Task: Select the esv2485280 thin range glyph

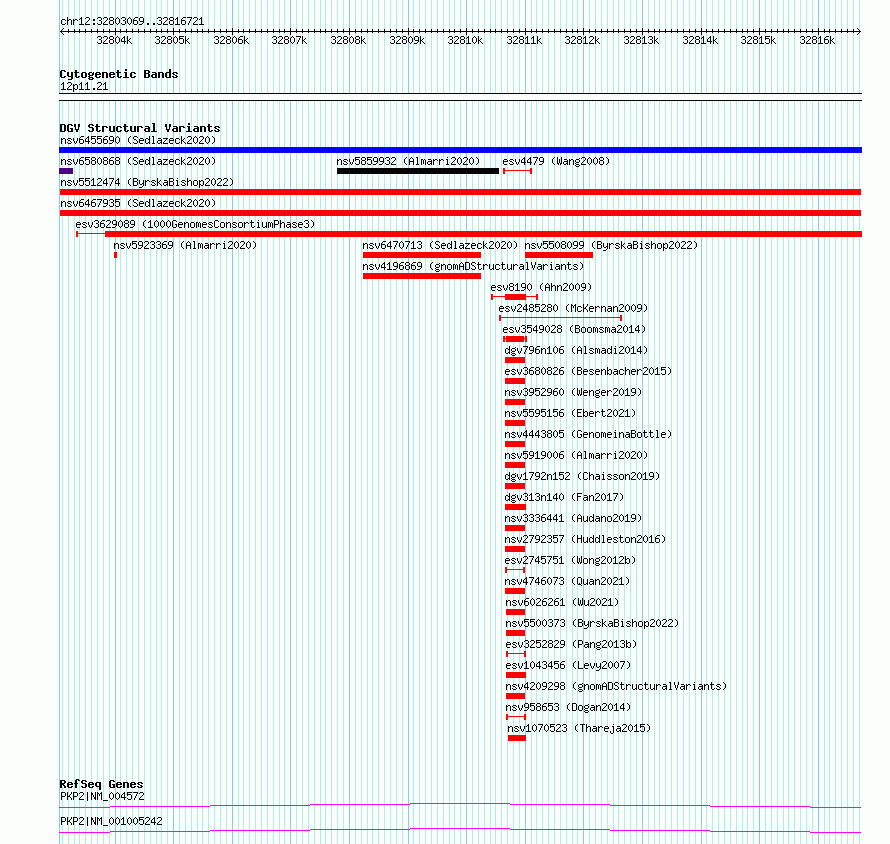Action: click(x=560, y=318)
